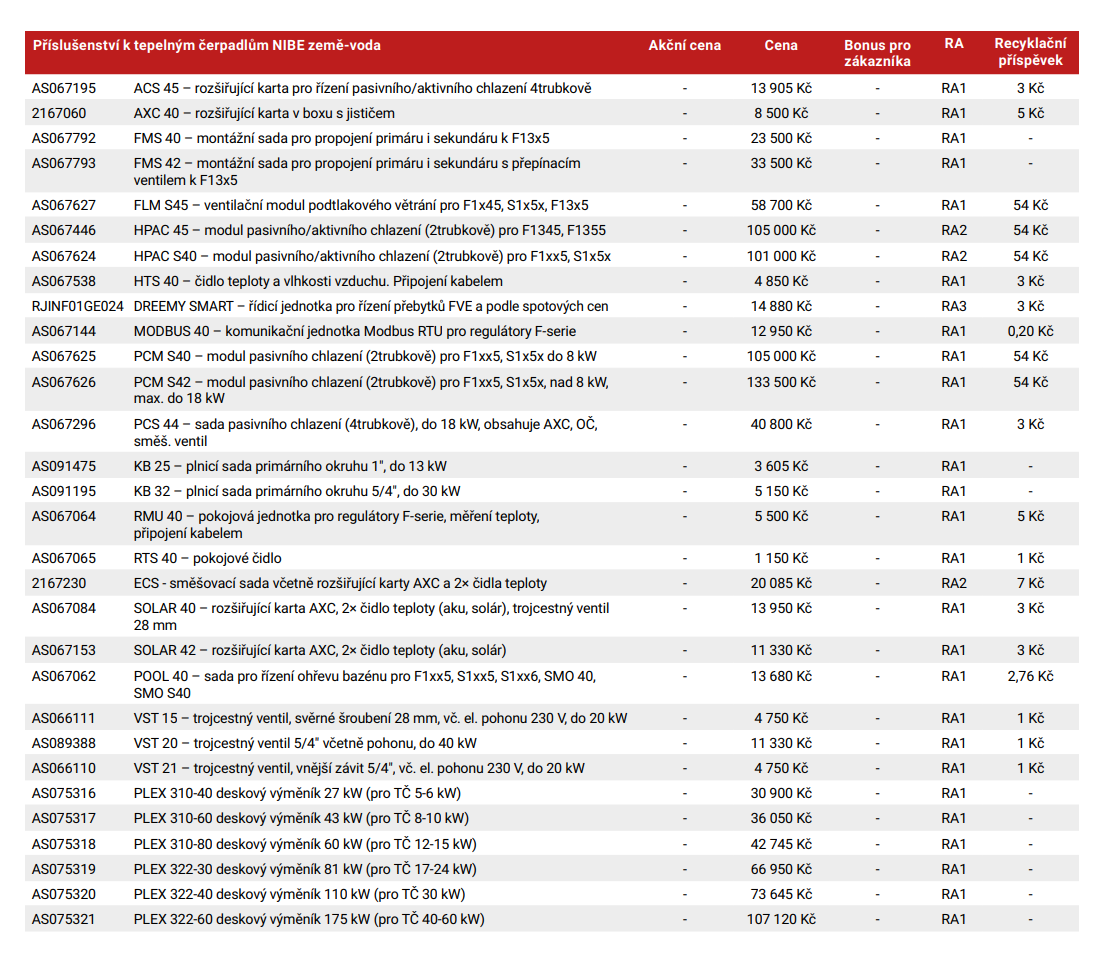Image resolution: width=1112 pixels, height=961 pixels.
Task: Select product code AS075321
Action: click(64, 919)
